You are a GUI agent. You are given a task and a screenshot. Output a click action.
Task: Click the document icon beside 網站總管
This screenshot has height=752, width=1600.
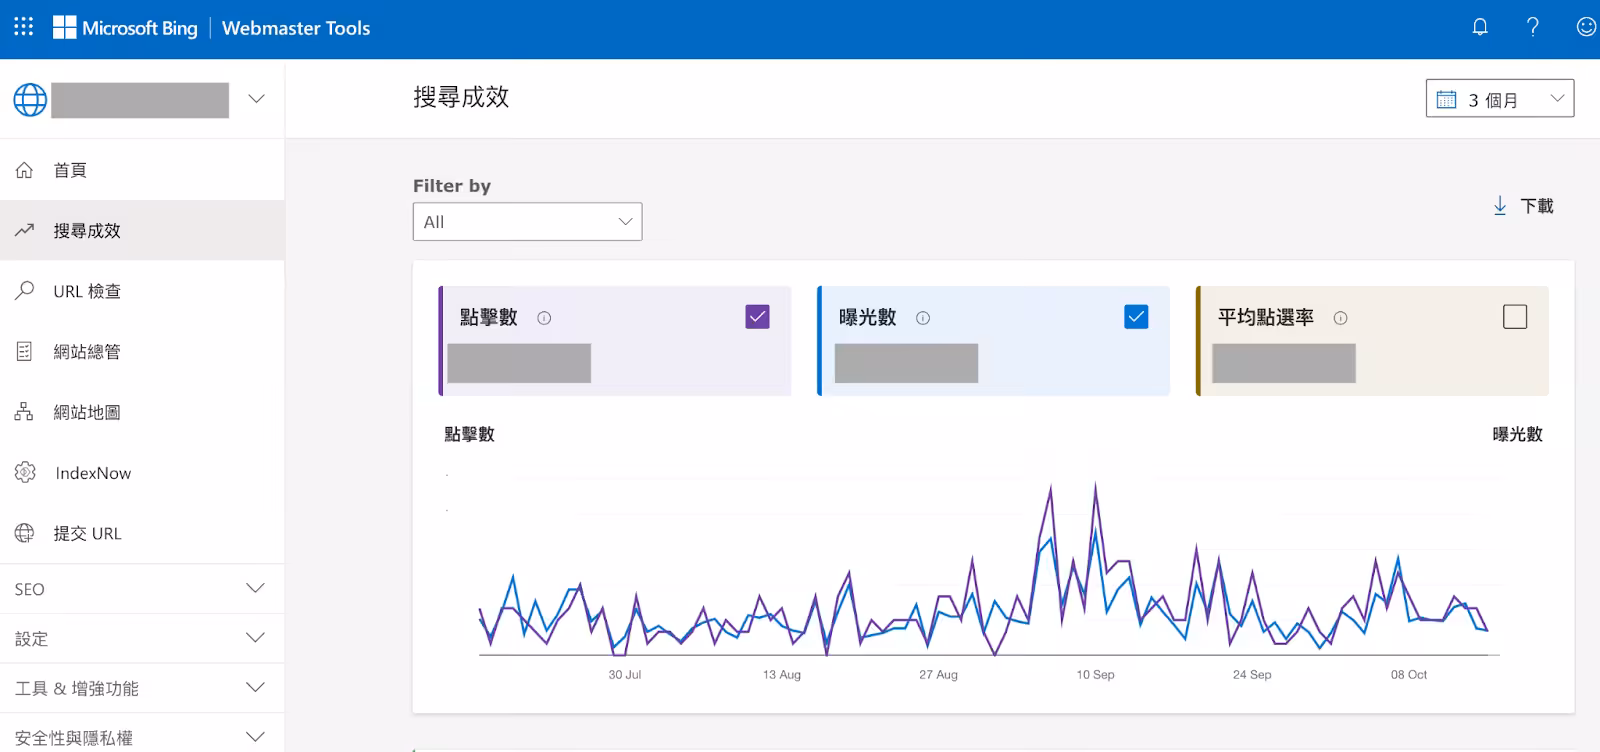[x=25, y=351]
